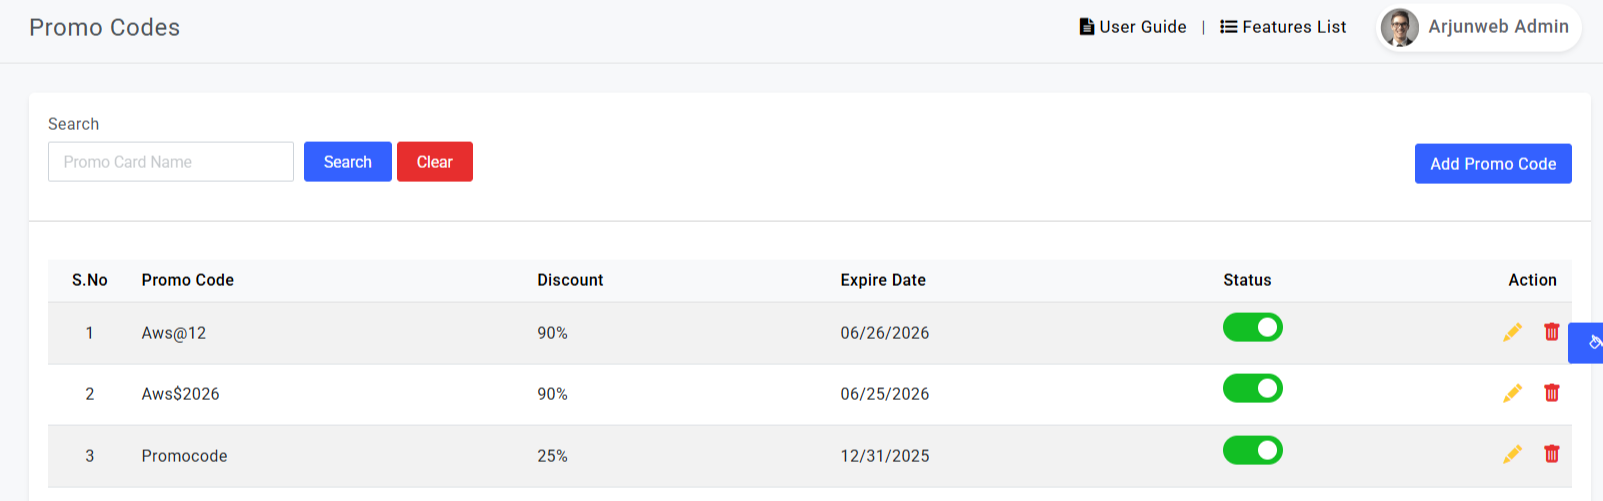Edit the Promocode entry using pencil icon
The width and height of the screenshot is (1603, 501).
pyautogui.click(x=1512, y=454)
